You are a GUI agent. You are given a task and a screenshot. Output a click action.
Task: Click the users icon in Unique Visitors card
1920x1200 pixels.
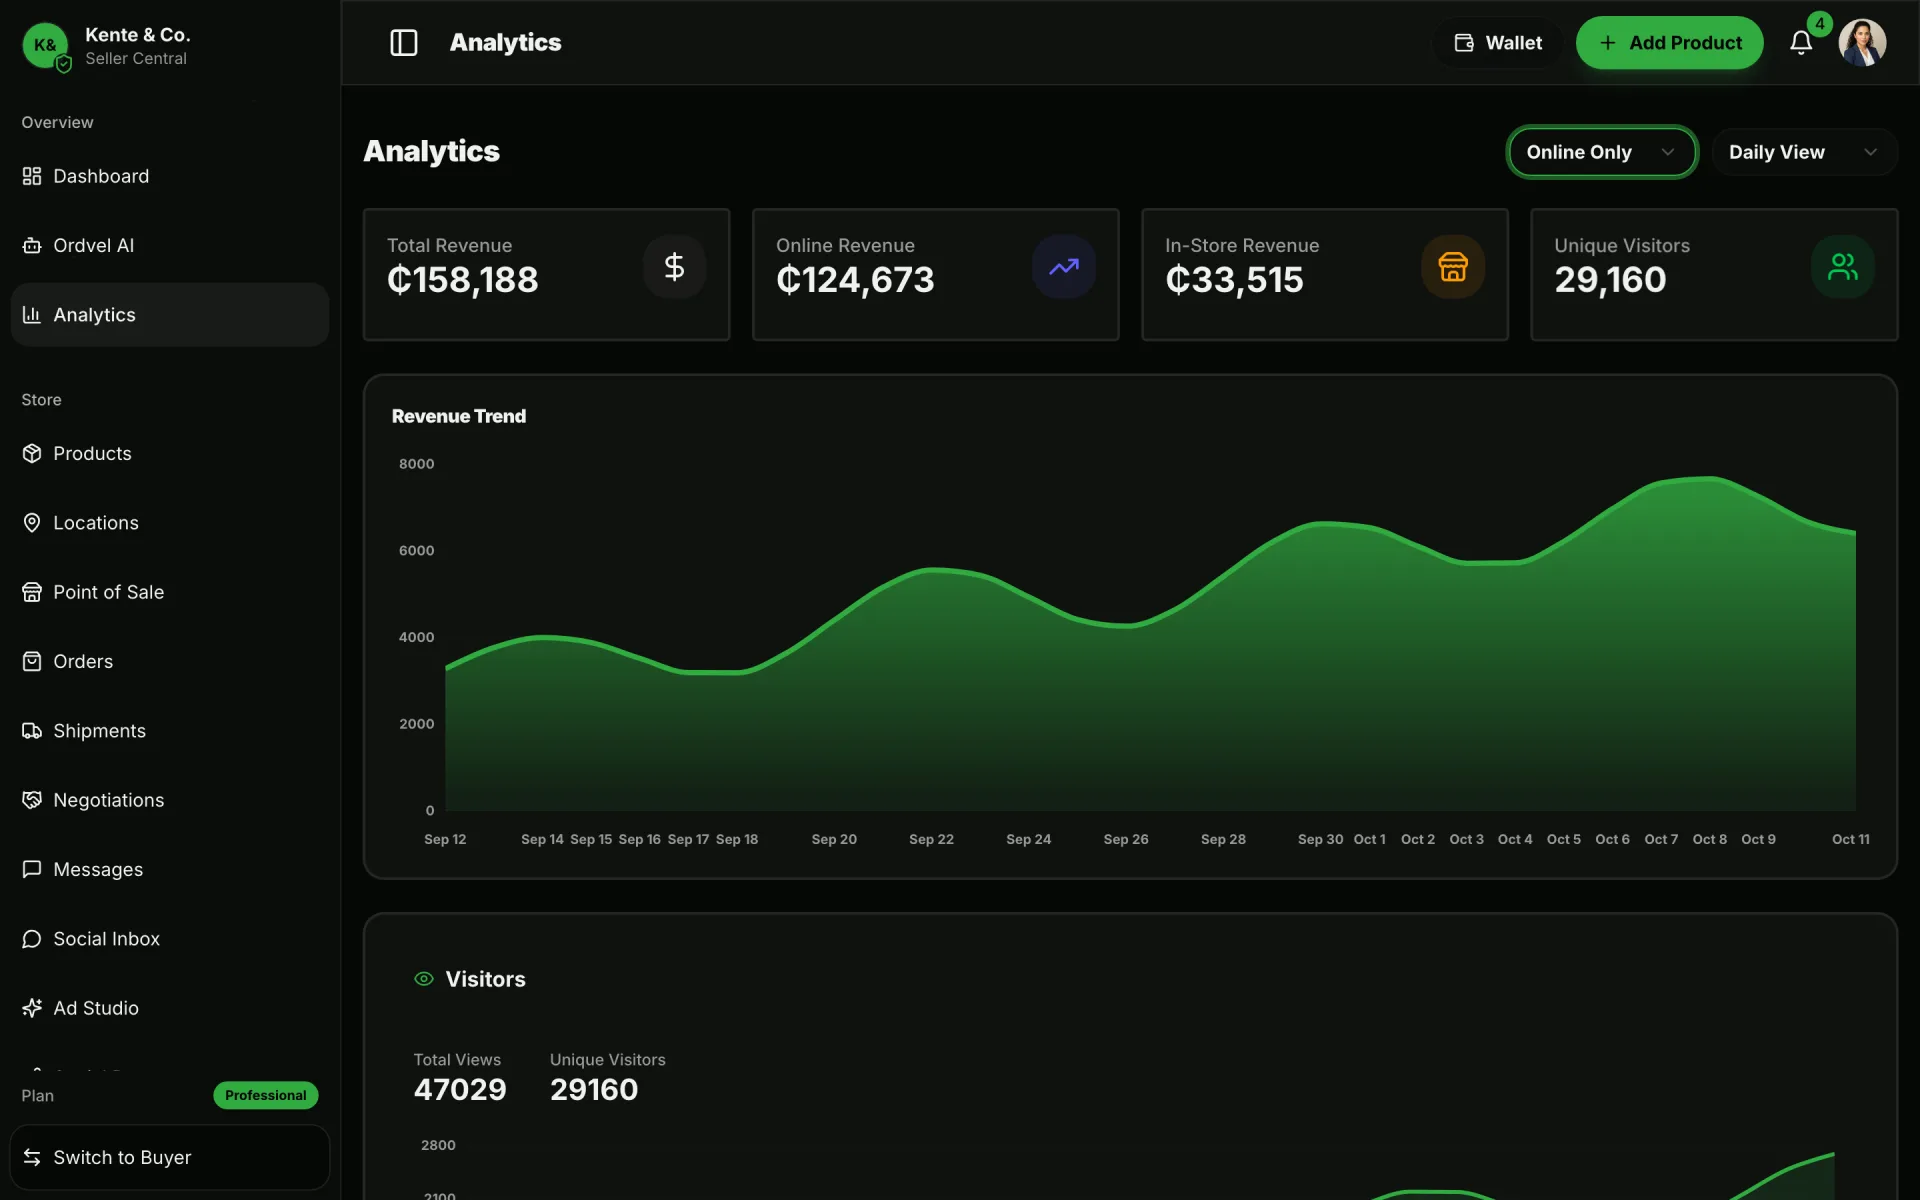(1842, 267)
